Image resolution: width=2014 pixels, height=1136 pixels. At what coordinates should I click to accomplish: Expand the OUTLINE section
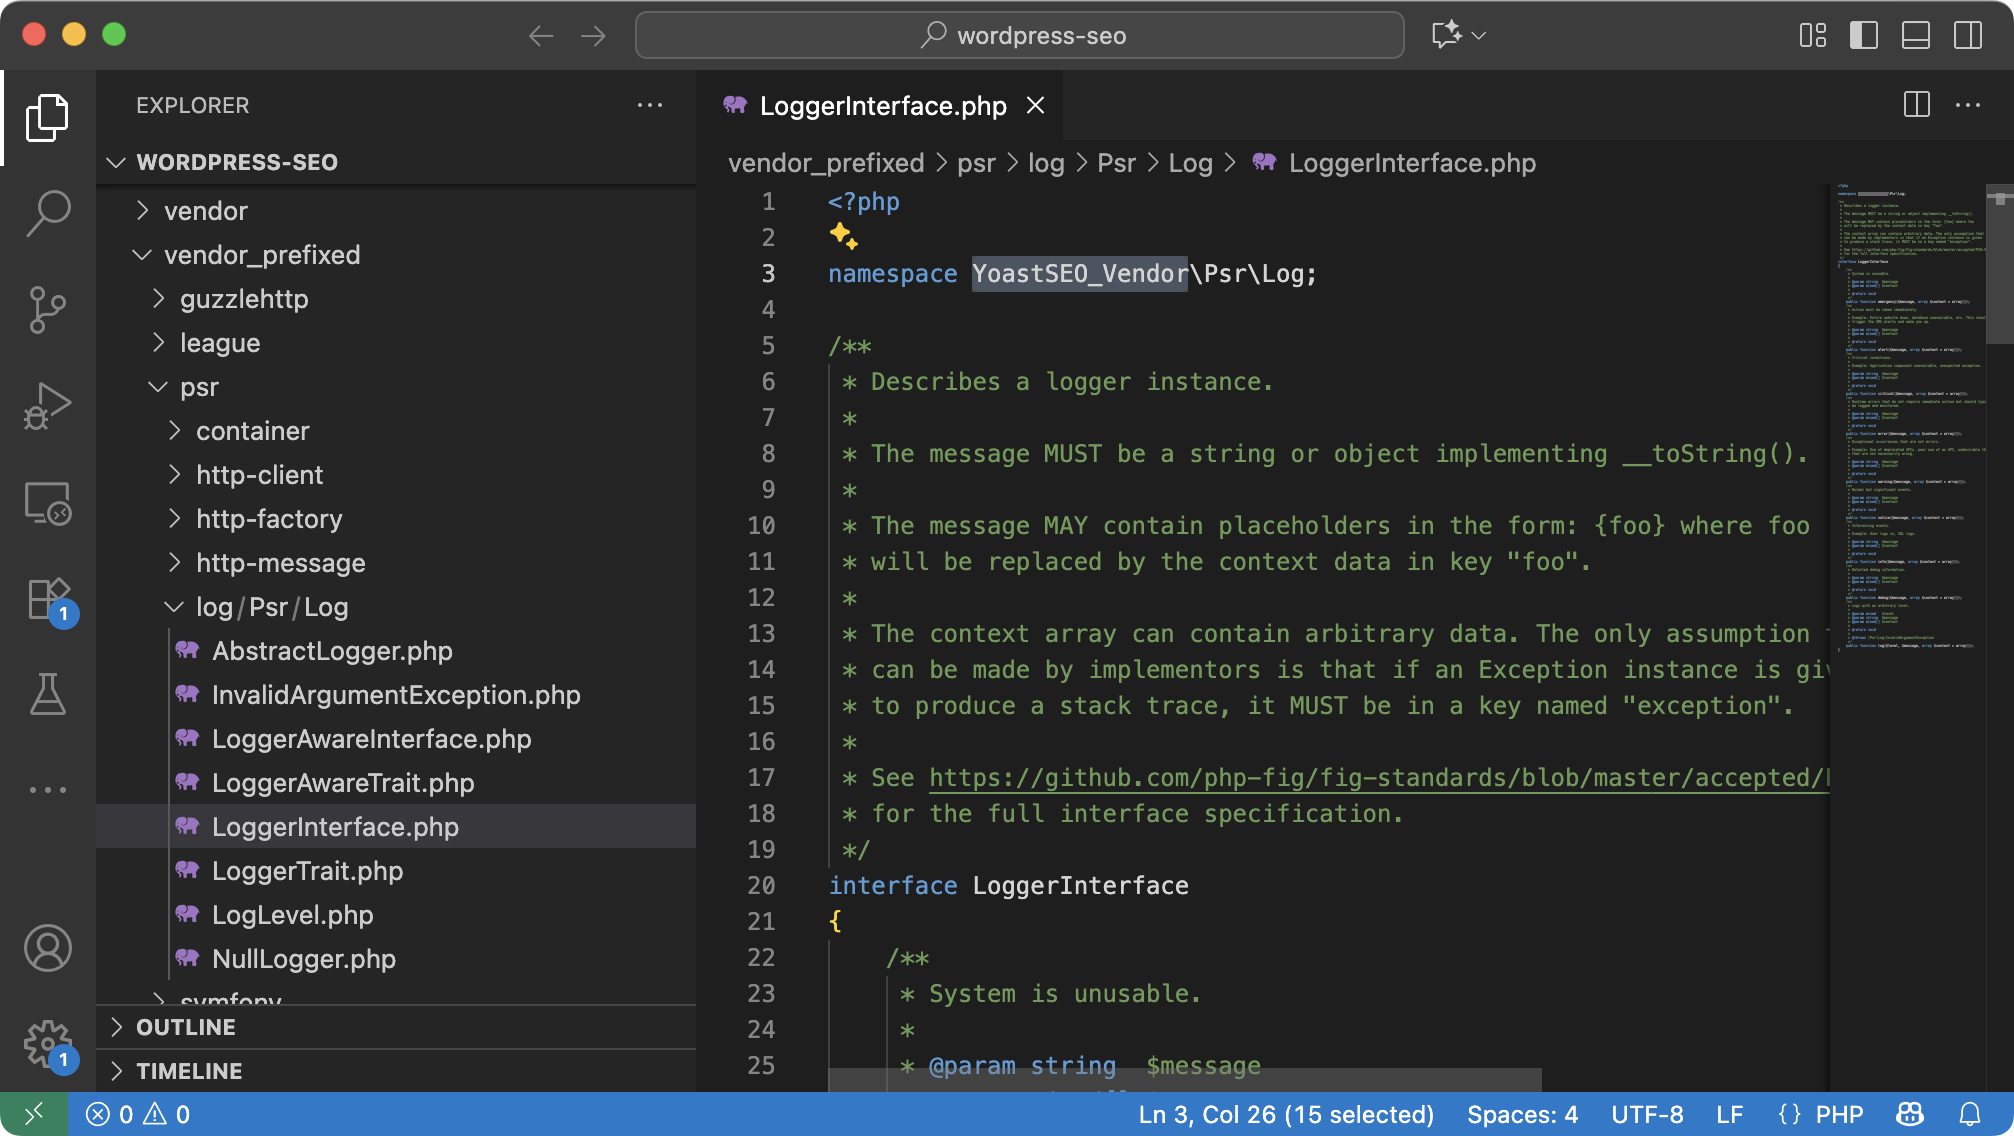point(185,1026)
